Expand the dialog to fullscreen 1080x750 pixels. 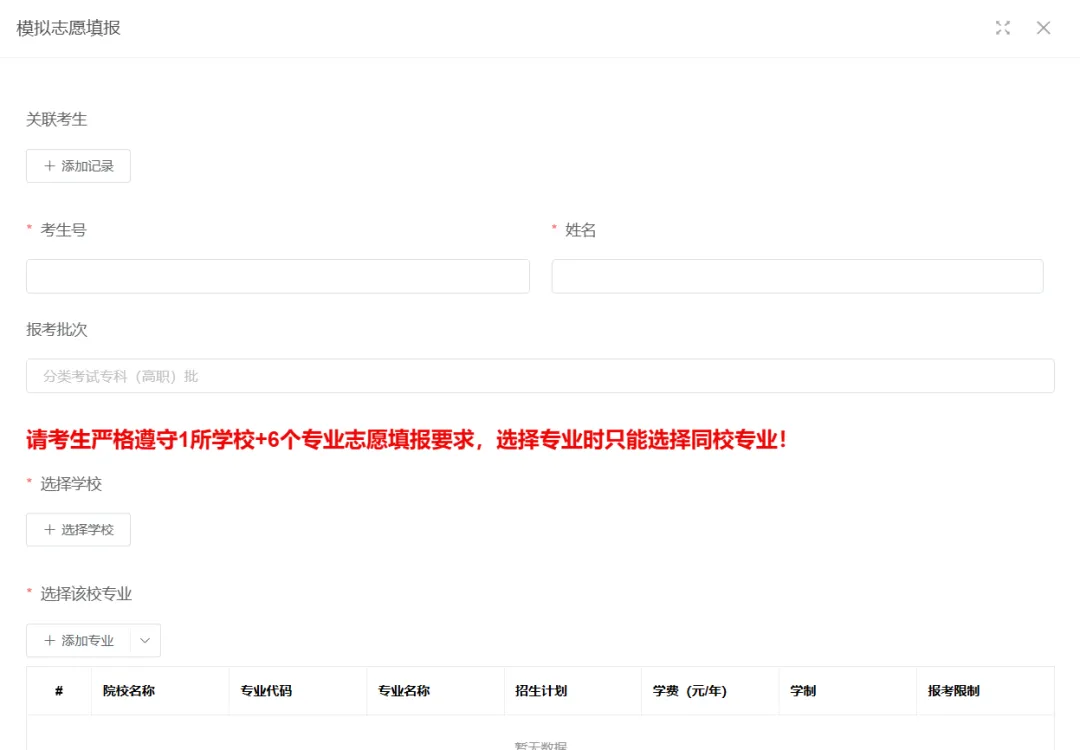[1002, 28]
